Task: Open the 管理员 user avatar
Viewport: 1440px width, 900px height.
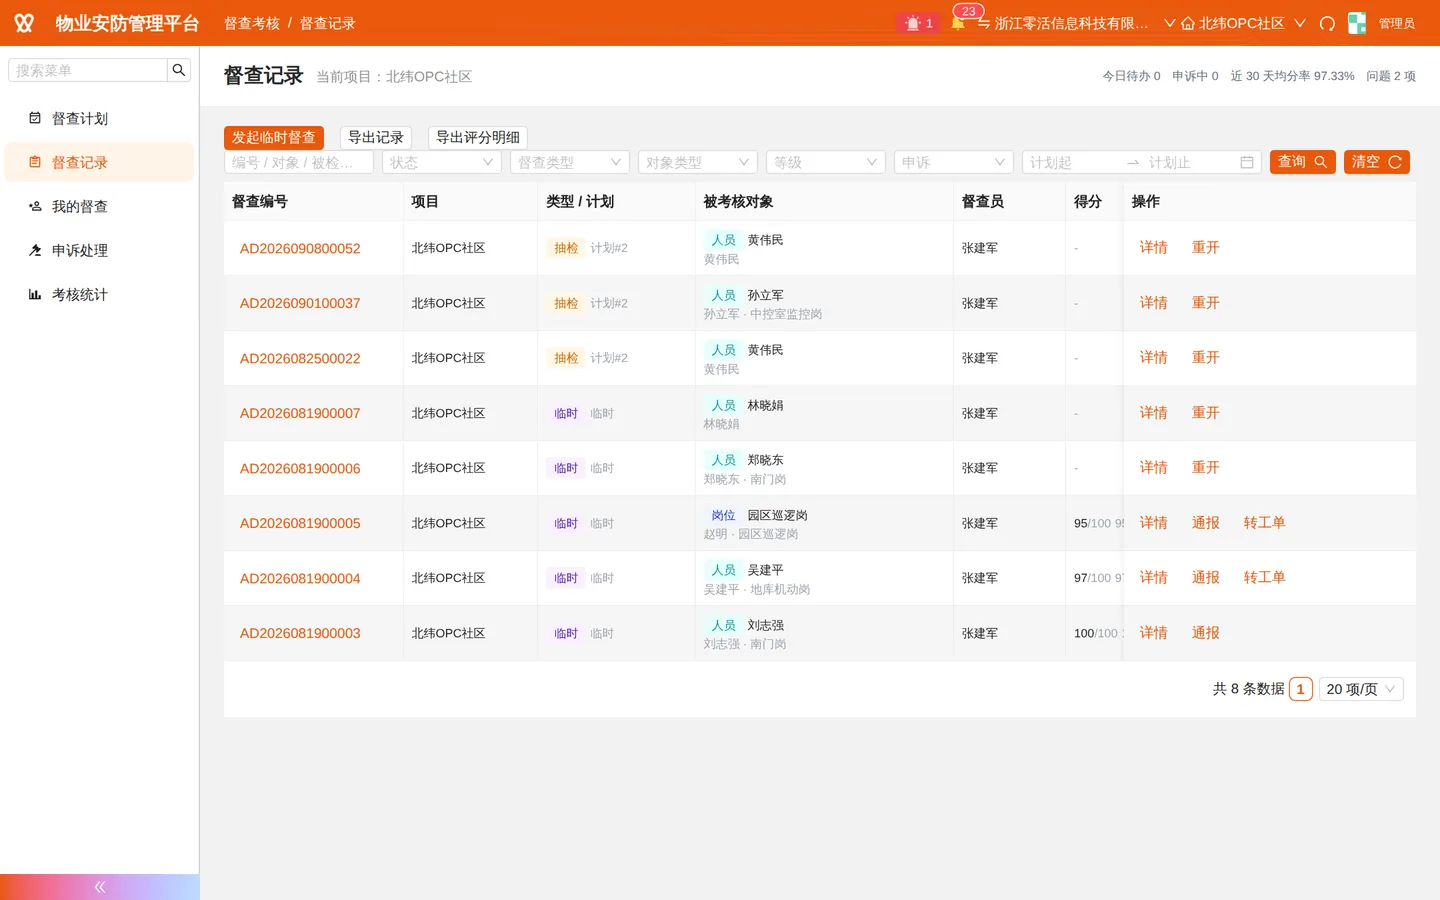Action: point(1357,23)
